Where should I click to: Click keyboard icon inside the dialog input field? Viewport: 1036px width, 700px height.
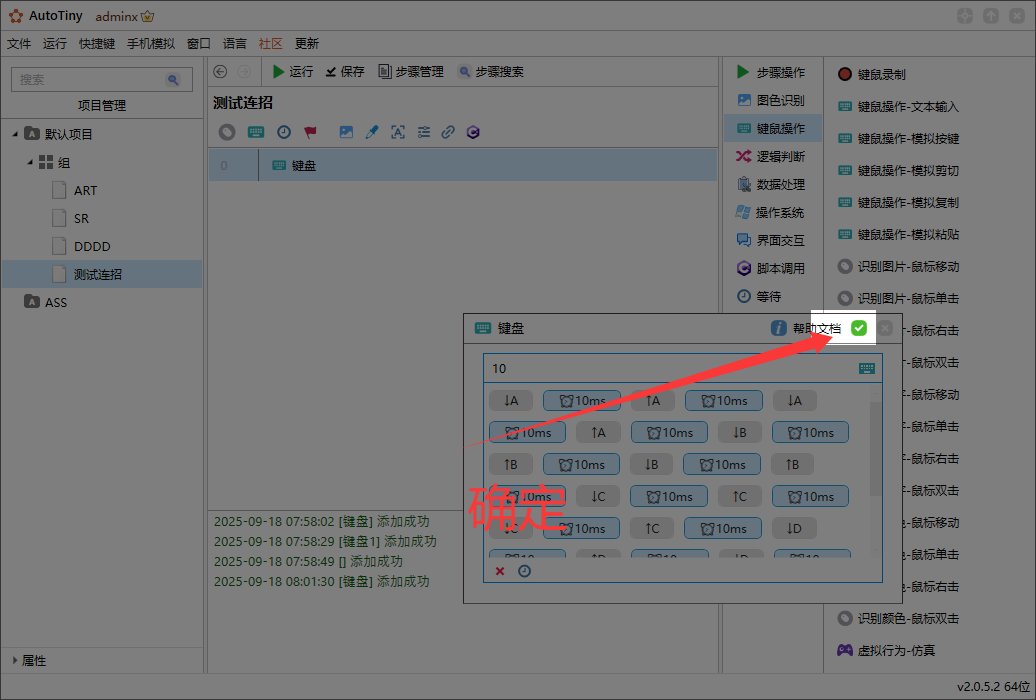[x=867, y=368]
